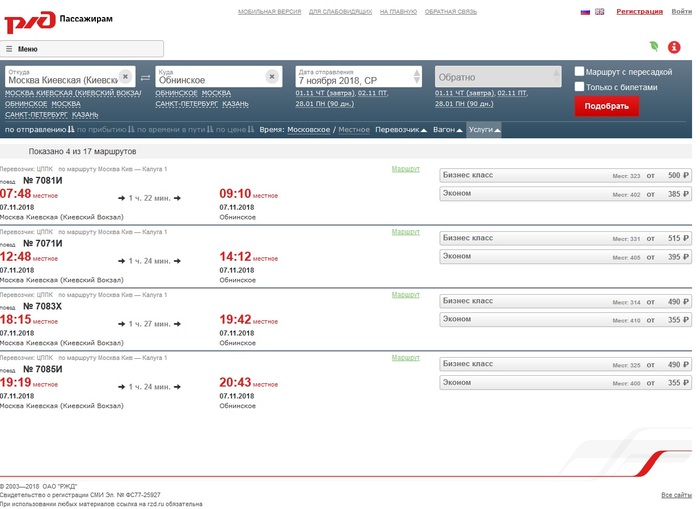This screenshot has height=509, width=700.
Task: Clear the departure station field
Action: click(126, 77)
